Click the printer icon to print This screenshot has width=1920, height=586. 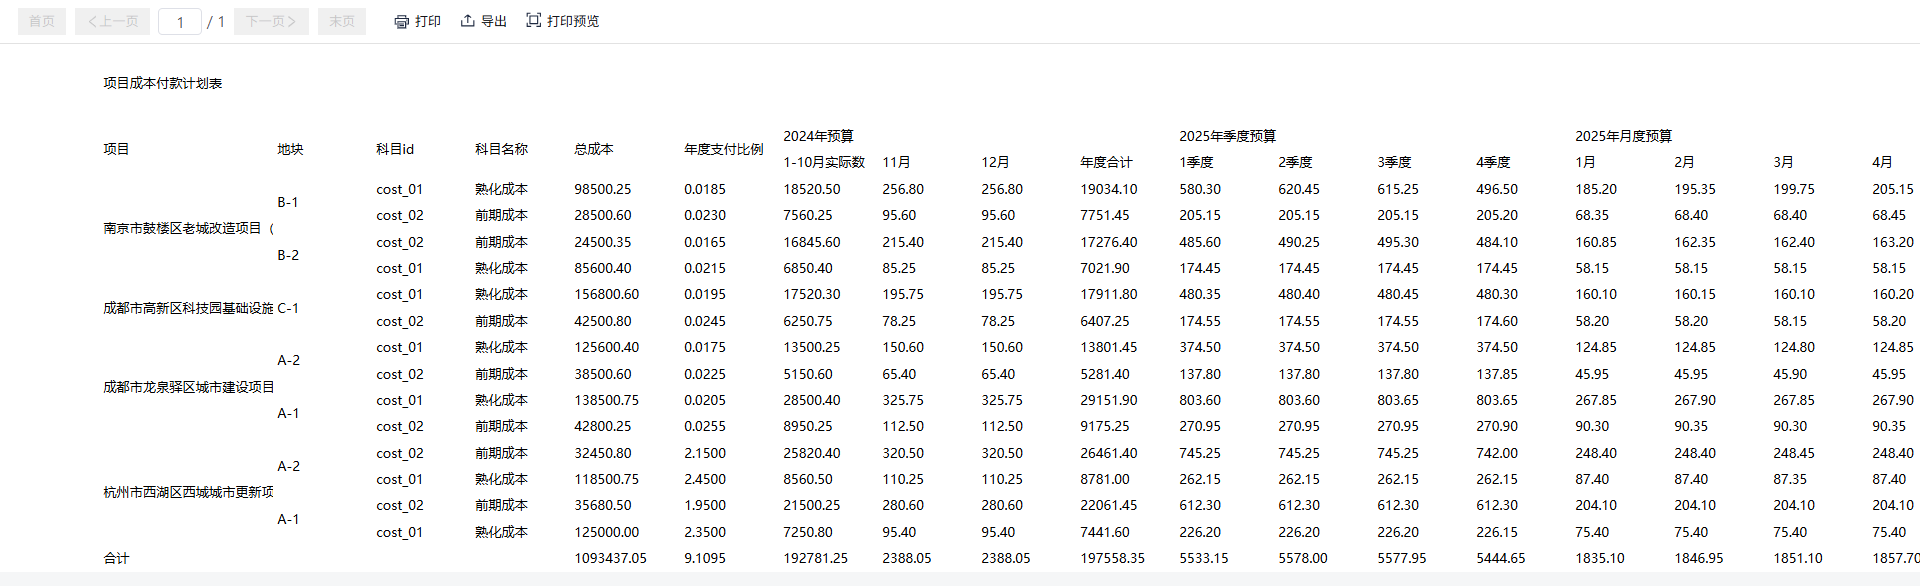click(401, 22)
